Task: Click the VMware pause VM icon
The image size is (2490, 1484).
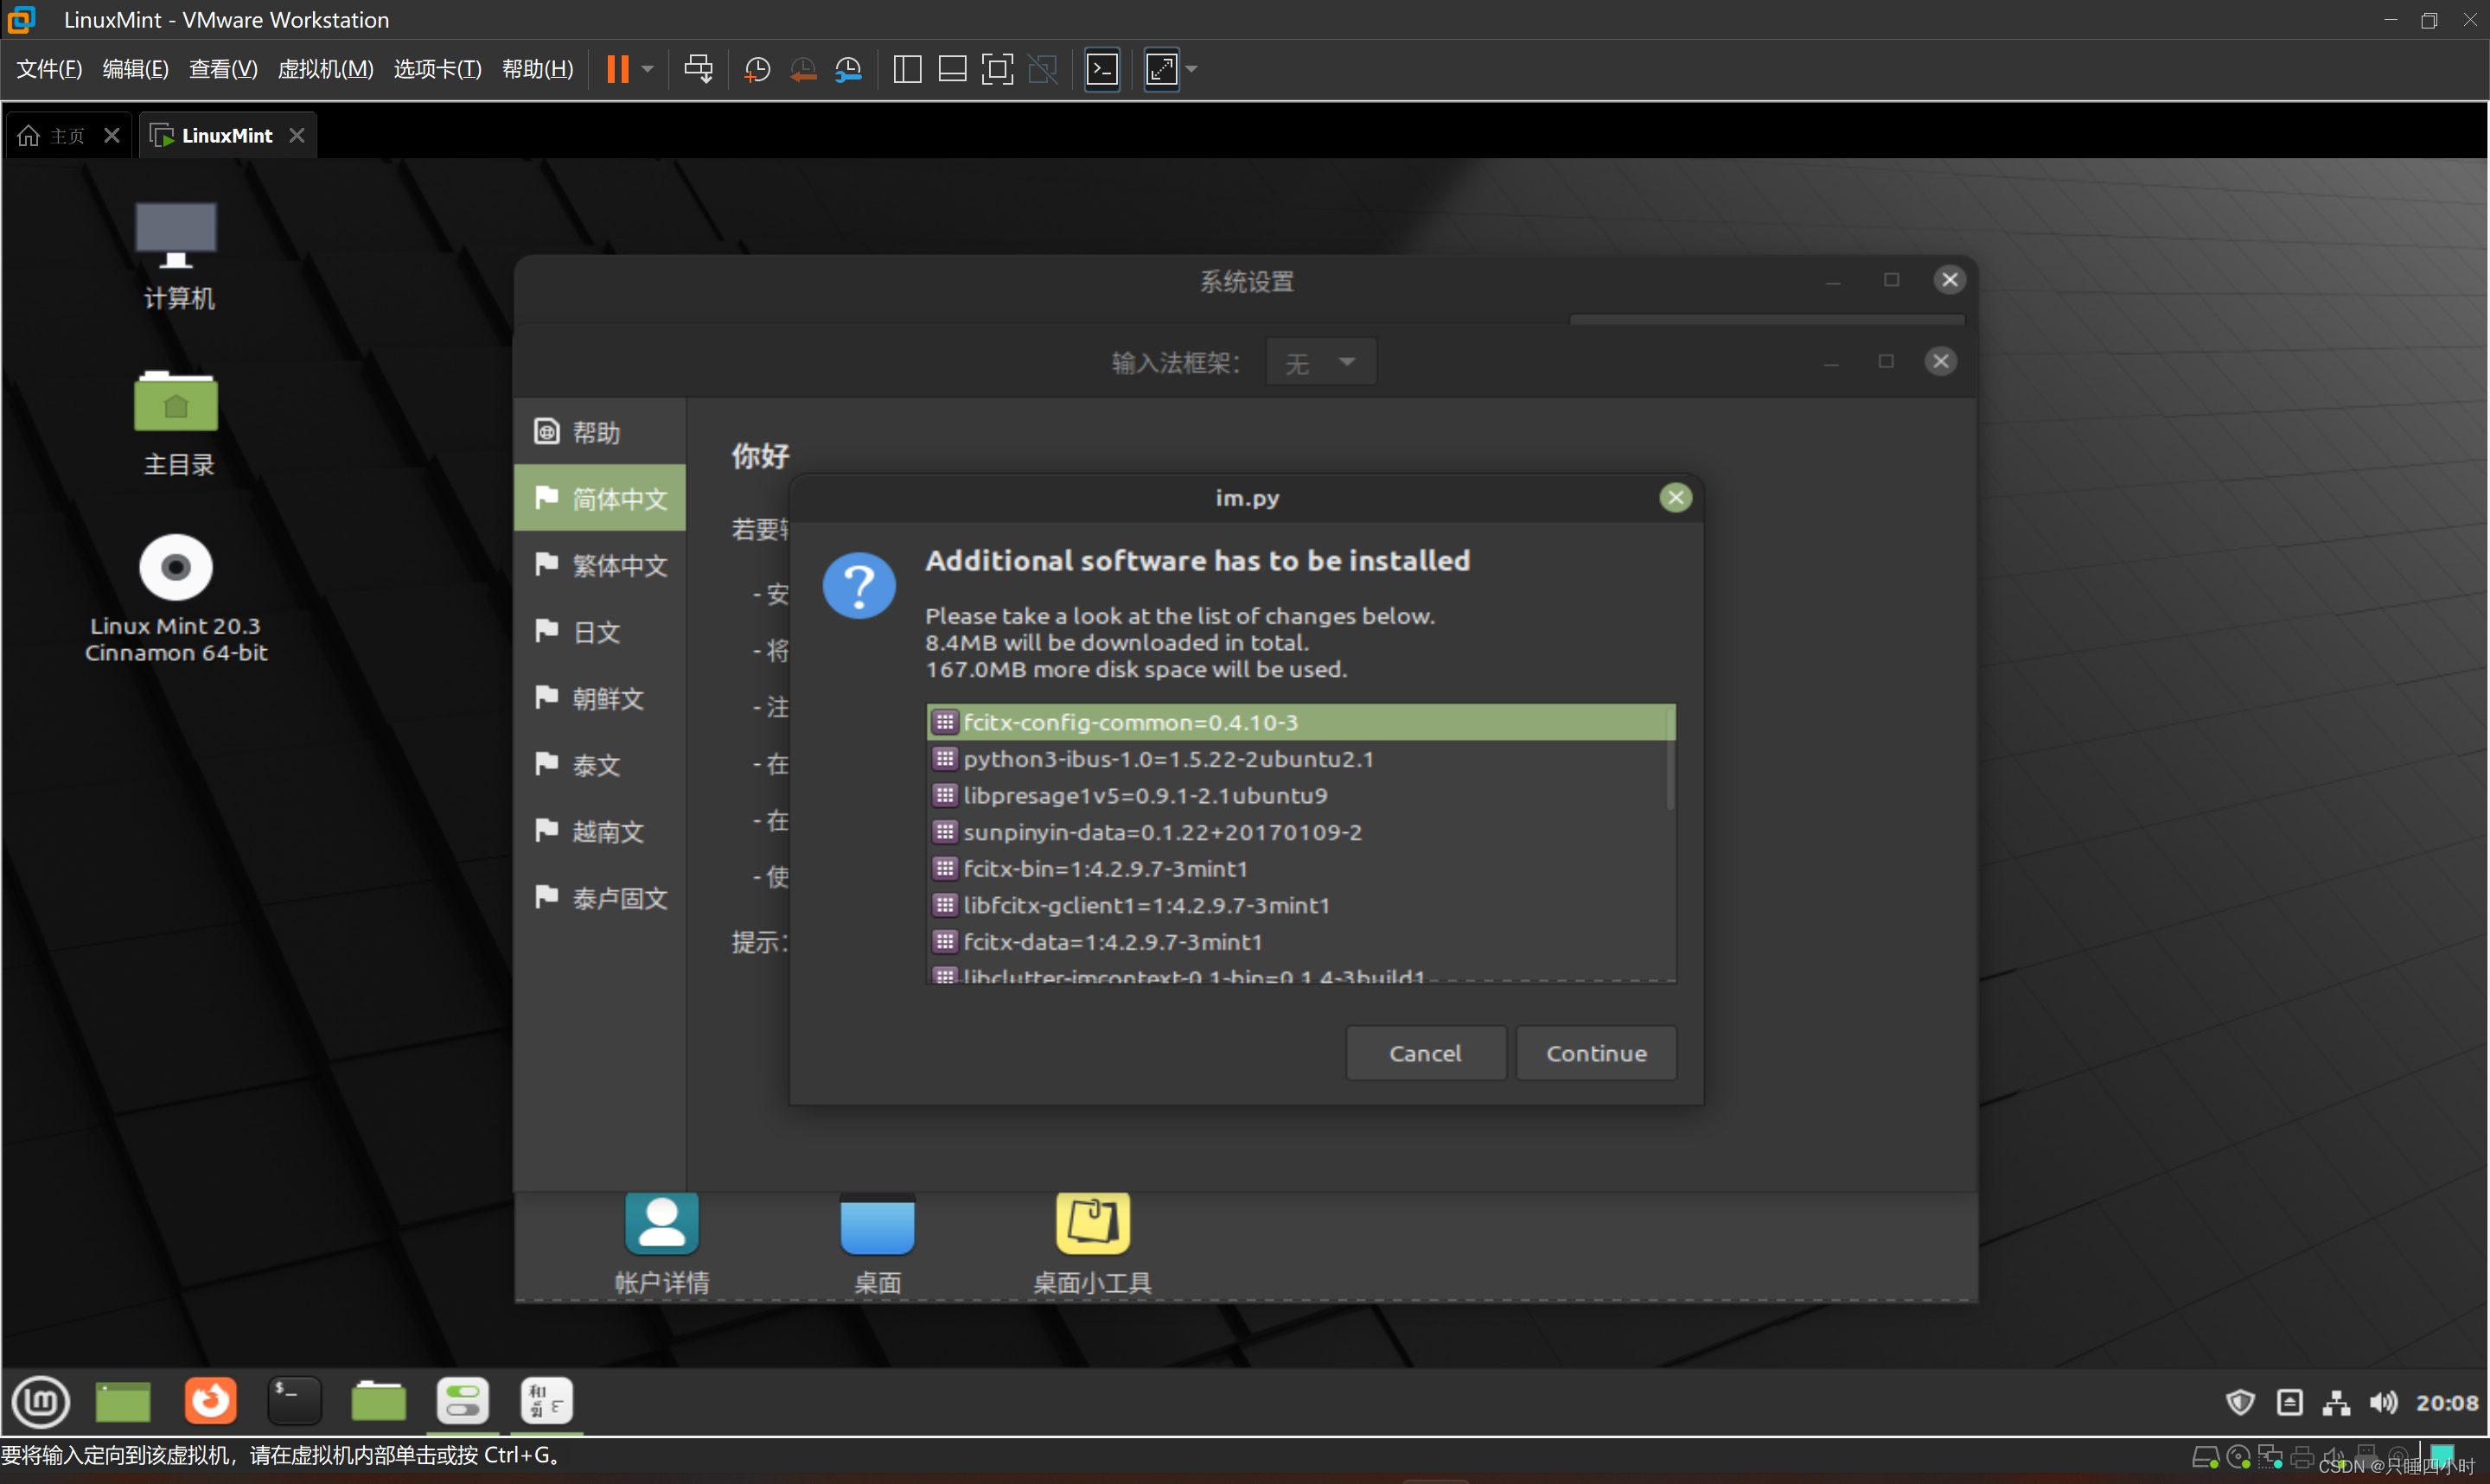Action: [618, 69]
